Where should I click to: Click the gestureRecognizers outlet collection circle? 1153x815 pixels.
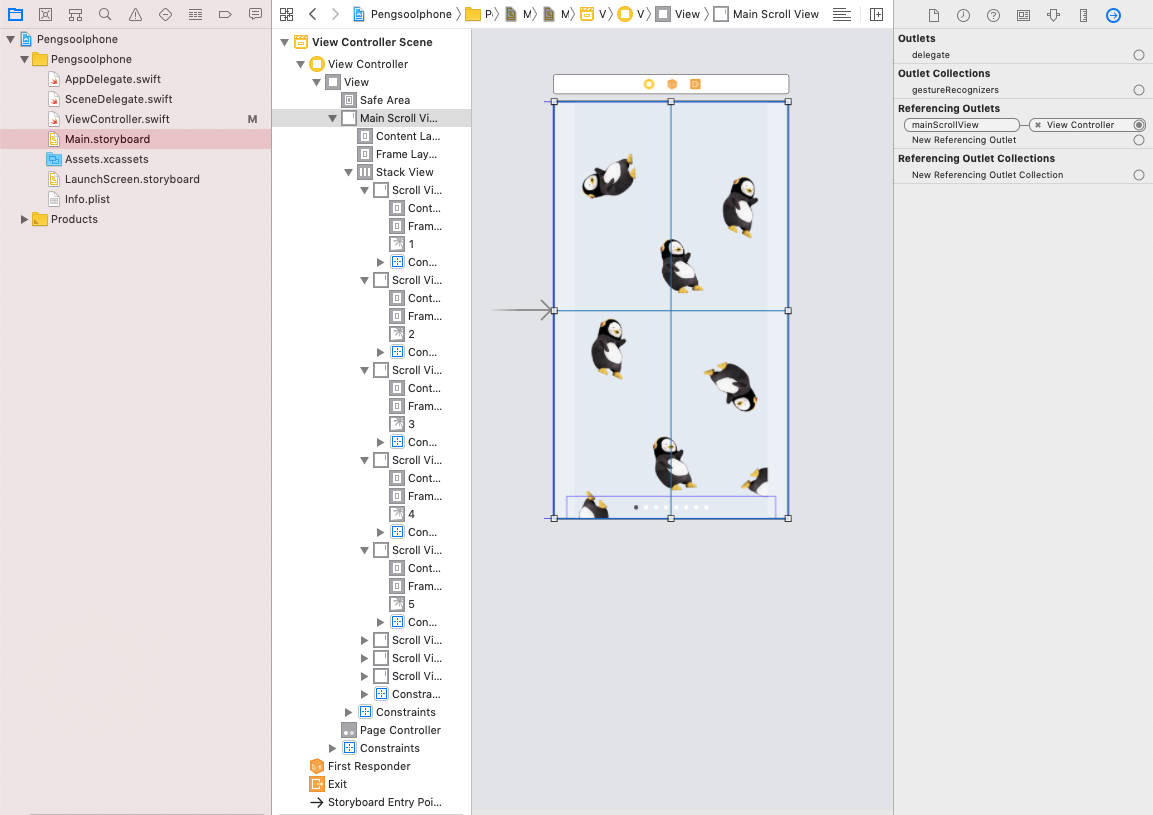tap(1138, 90)
